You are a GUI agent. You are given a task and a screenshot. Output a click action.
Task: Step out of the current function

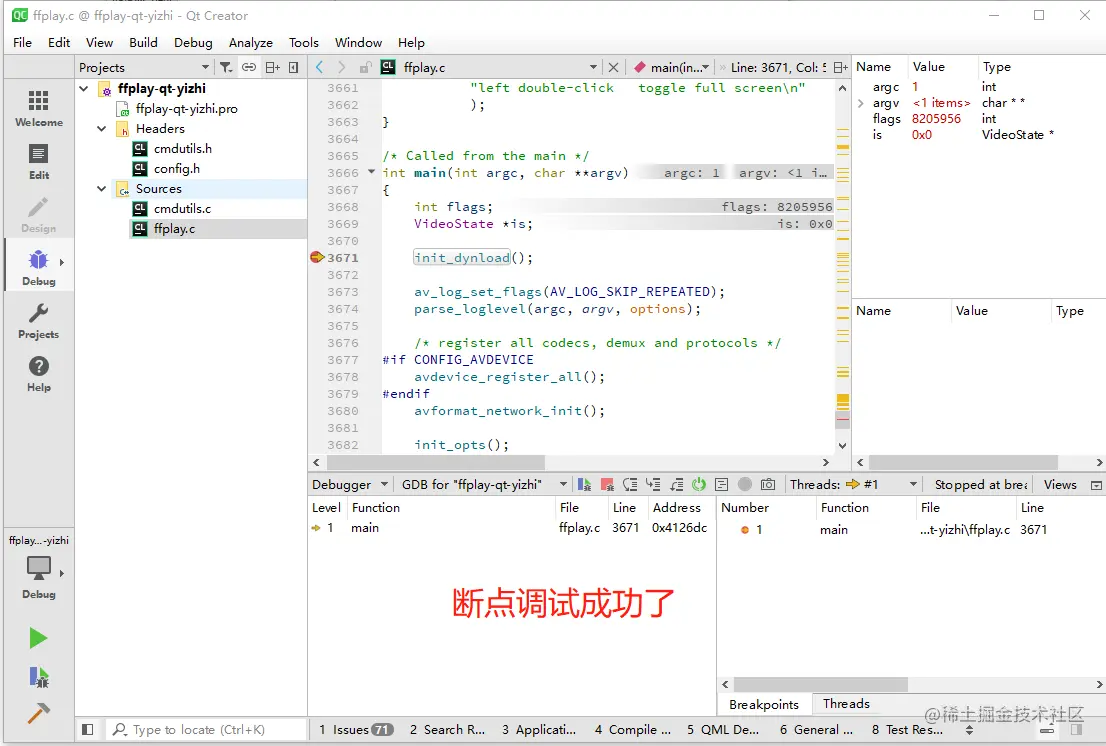676,484
